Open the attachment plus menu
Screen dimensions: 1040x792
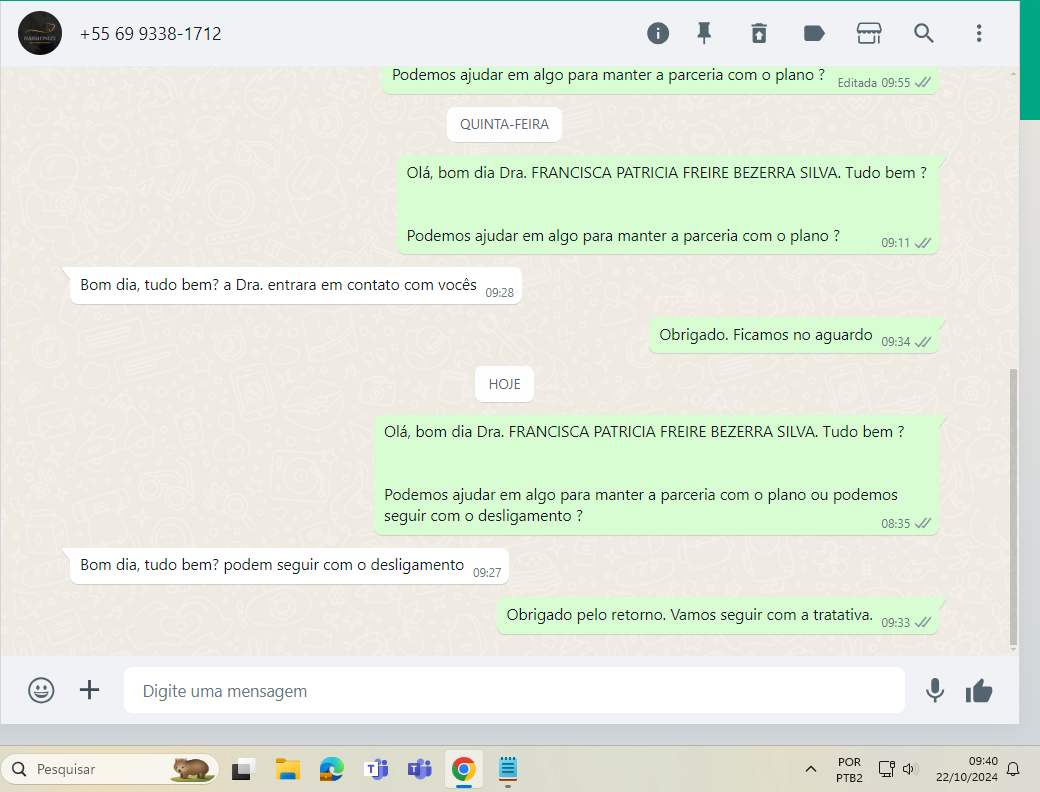coord(90,690)
